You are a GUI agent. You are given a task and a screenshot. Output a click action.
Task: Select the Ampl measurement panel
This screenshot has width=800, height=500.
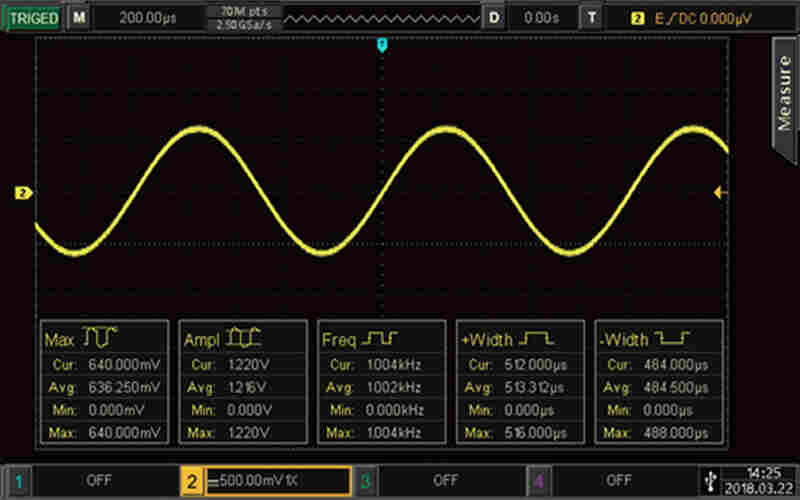click(243, 384)
